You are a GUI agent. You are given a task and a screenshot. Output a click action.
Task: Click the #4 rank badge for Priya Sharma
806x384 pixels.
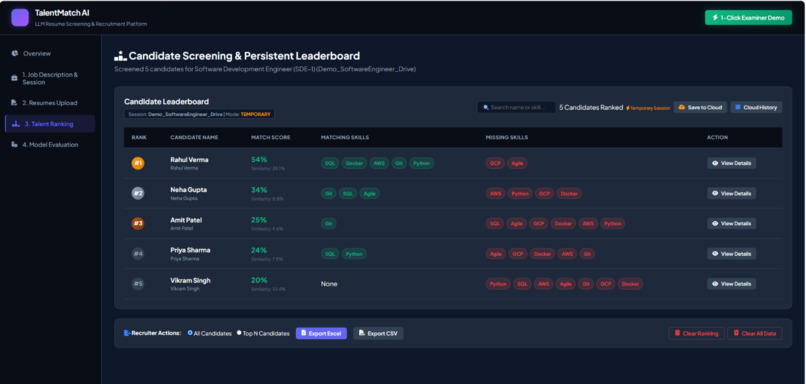pos(138,253)
